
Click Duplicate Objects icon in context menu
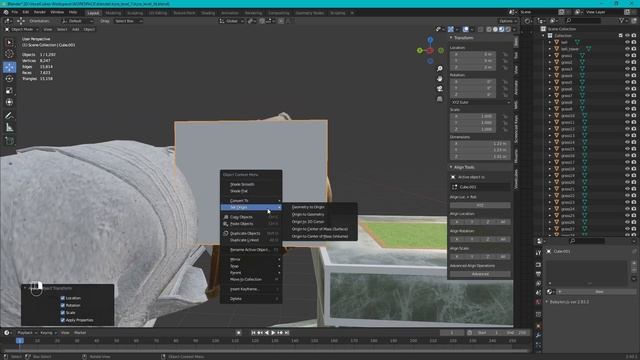(x=226, y=233)
